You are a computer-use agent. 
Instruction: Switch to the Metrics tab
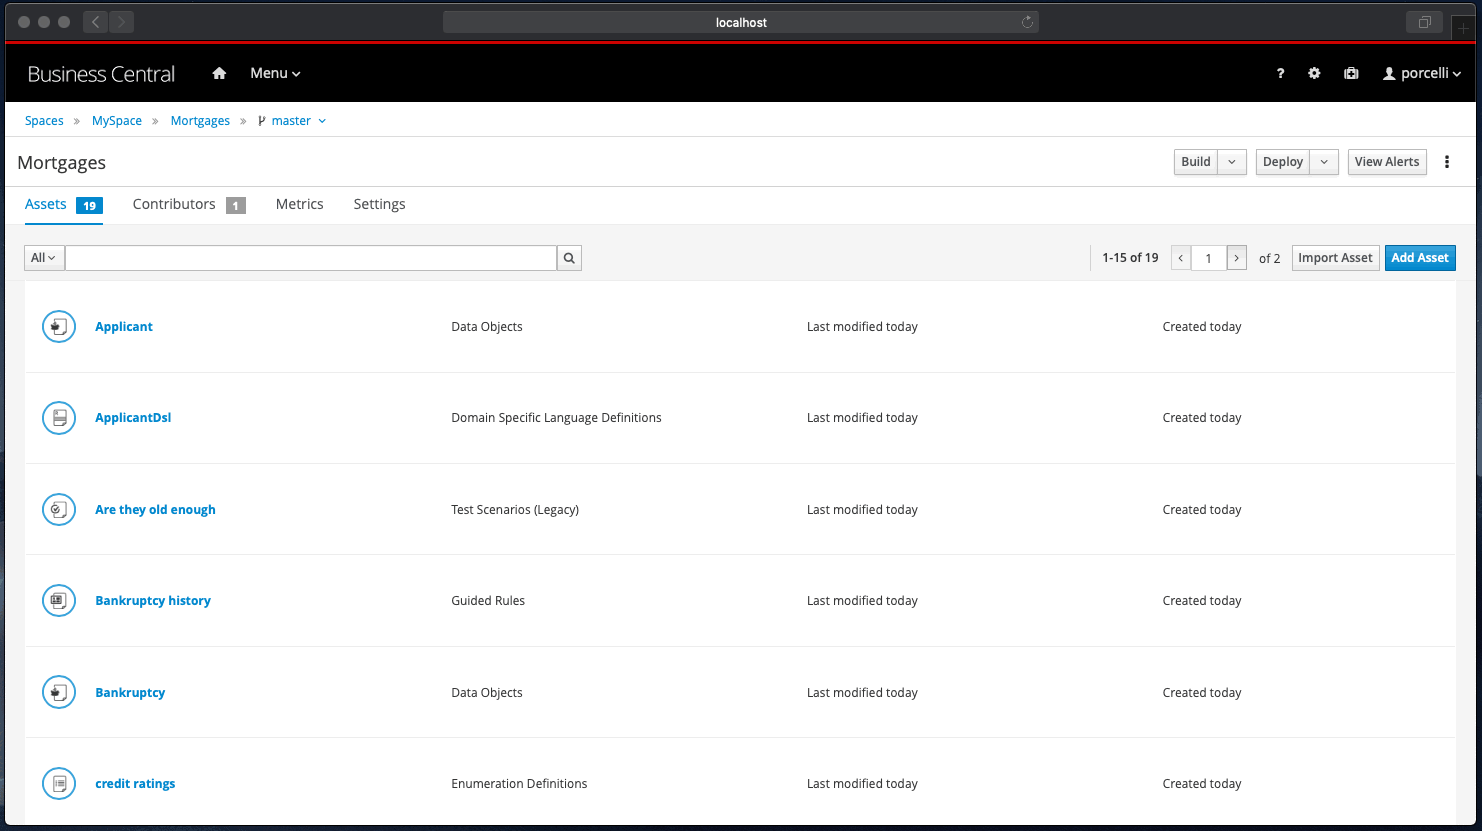coord(299,204)
